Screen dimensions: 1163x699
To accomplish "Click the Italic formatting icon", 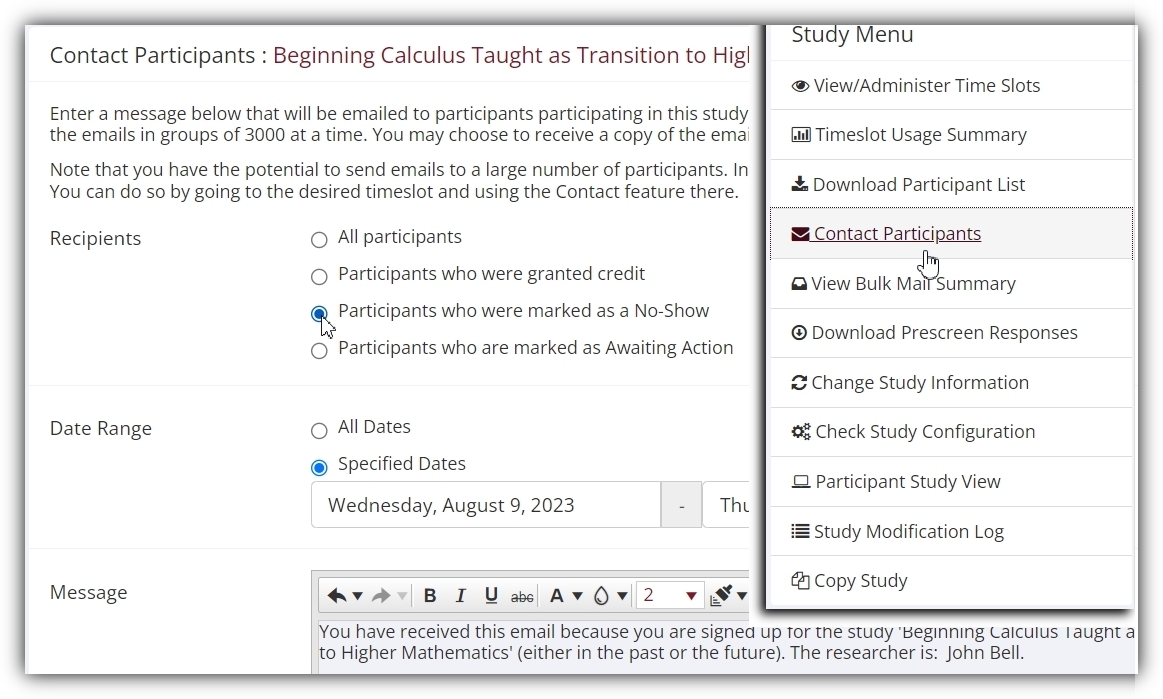I will tap(461, 595).
